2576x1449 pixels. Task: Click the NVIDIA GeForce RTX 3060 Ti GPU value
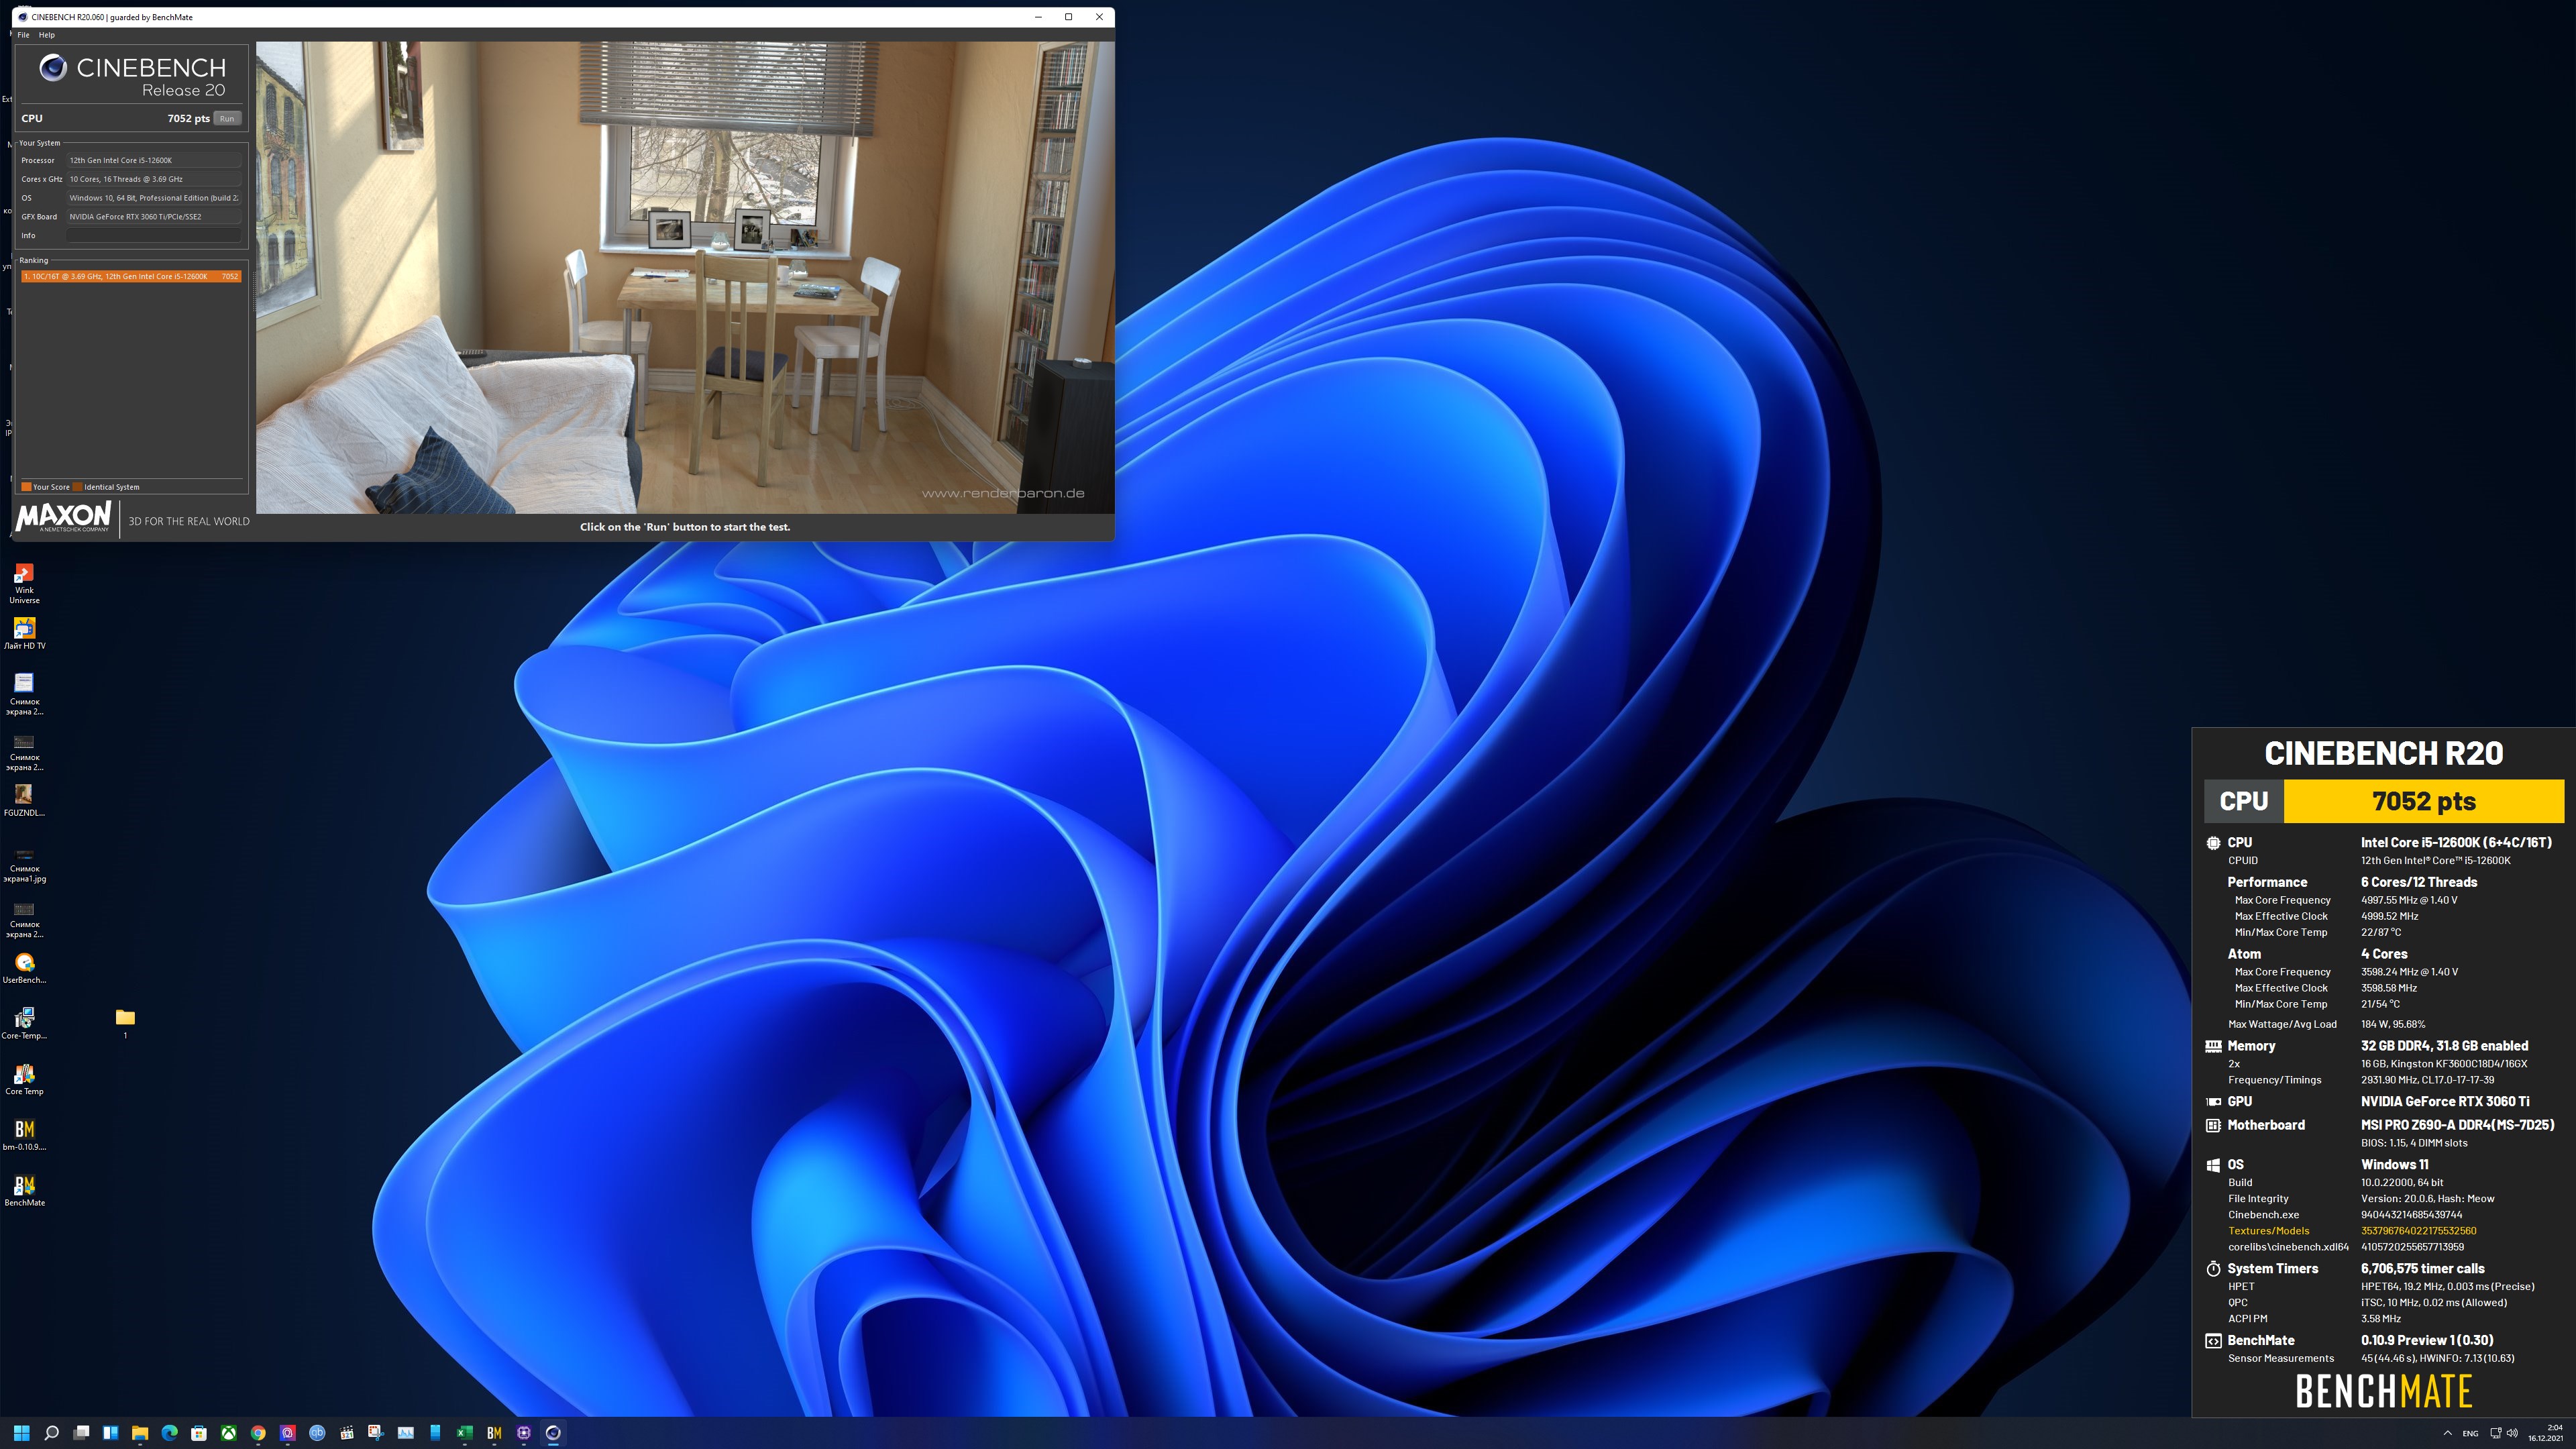pyautogui.click(x=2445, y=1101)
